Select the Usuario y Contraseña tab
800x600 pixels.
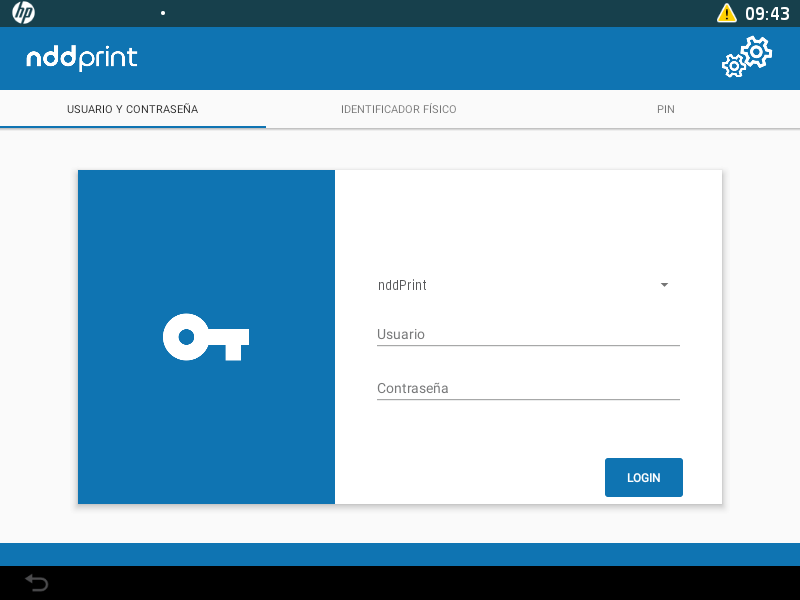(132, 109)
